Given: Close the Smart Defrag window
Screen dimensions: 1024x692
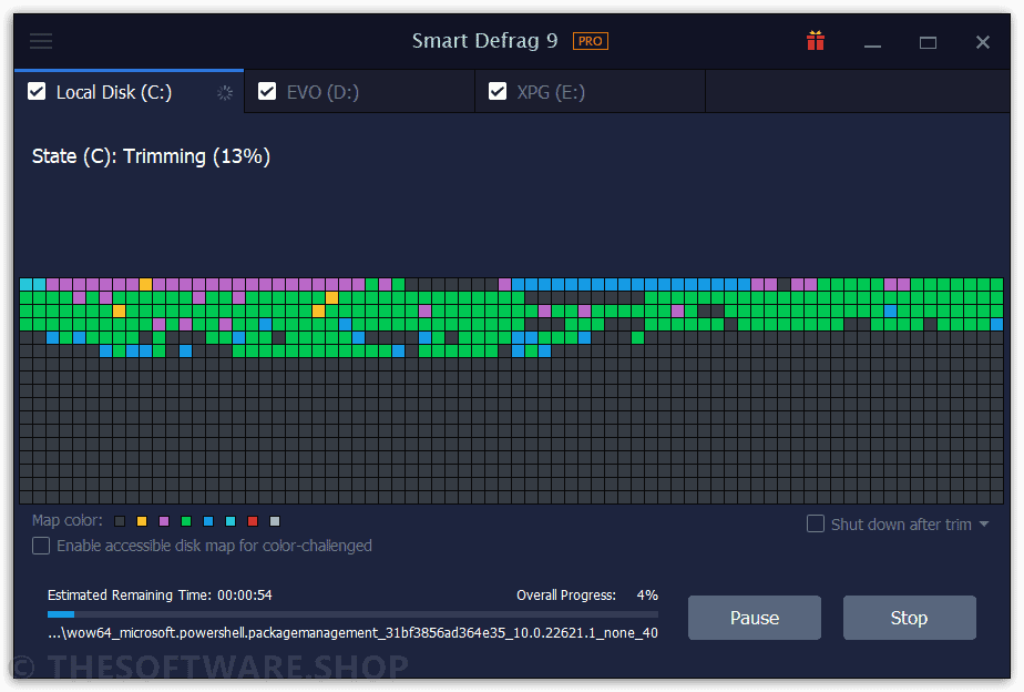Looking at the screenshot, I should pyautogui.click(x=982, y=42).
